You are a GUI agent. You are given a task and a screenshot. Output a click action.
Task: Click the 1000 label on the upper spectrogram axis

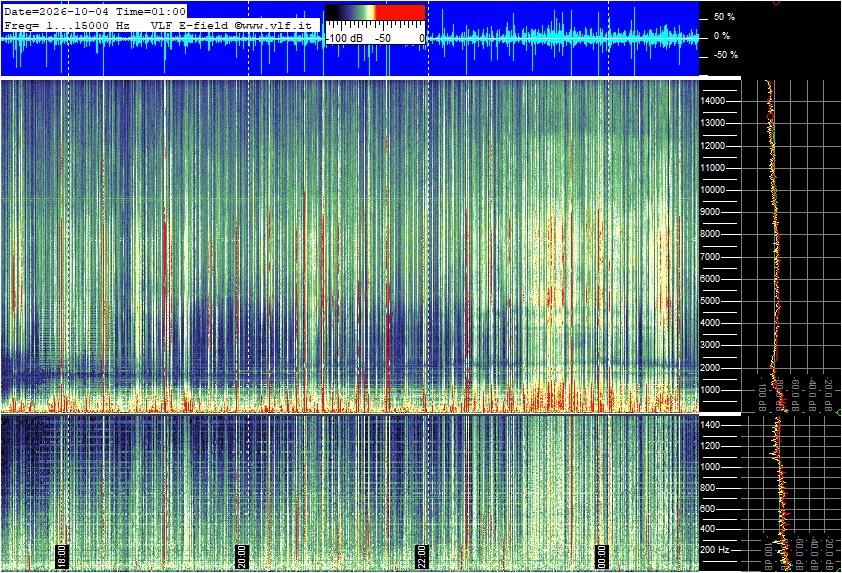point(710,390)
